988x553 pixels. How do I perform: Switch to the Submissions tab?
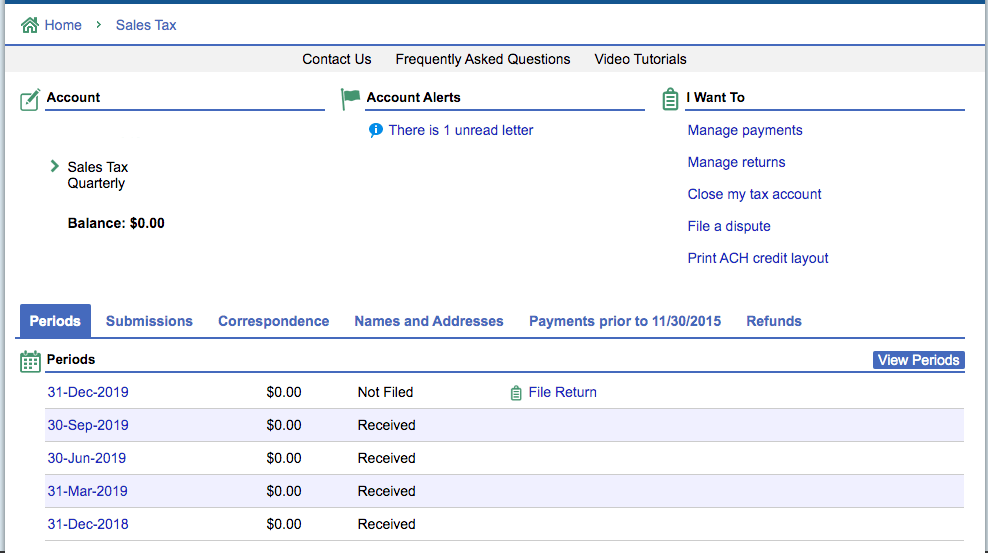pyautogui.click(x=149, y=321)
